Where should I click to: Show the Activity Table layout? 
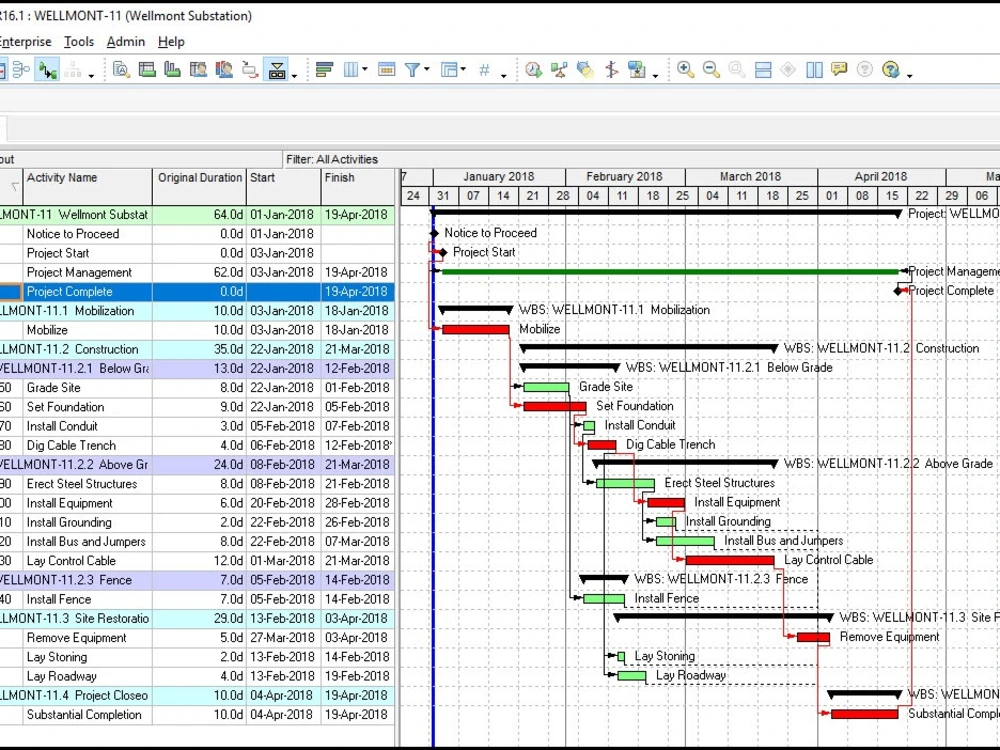point(147,70)
